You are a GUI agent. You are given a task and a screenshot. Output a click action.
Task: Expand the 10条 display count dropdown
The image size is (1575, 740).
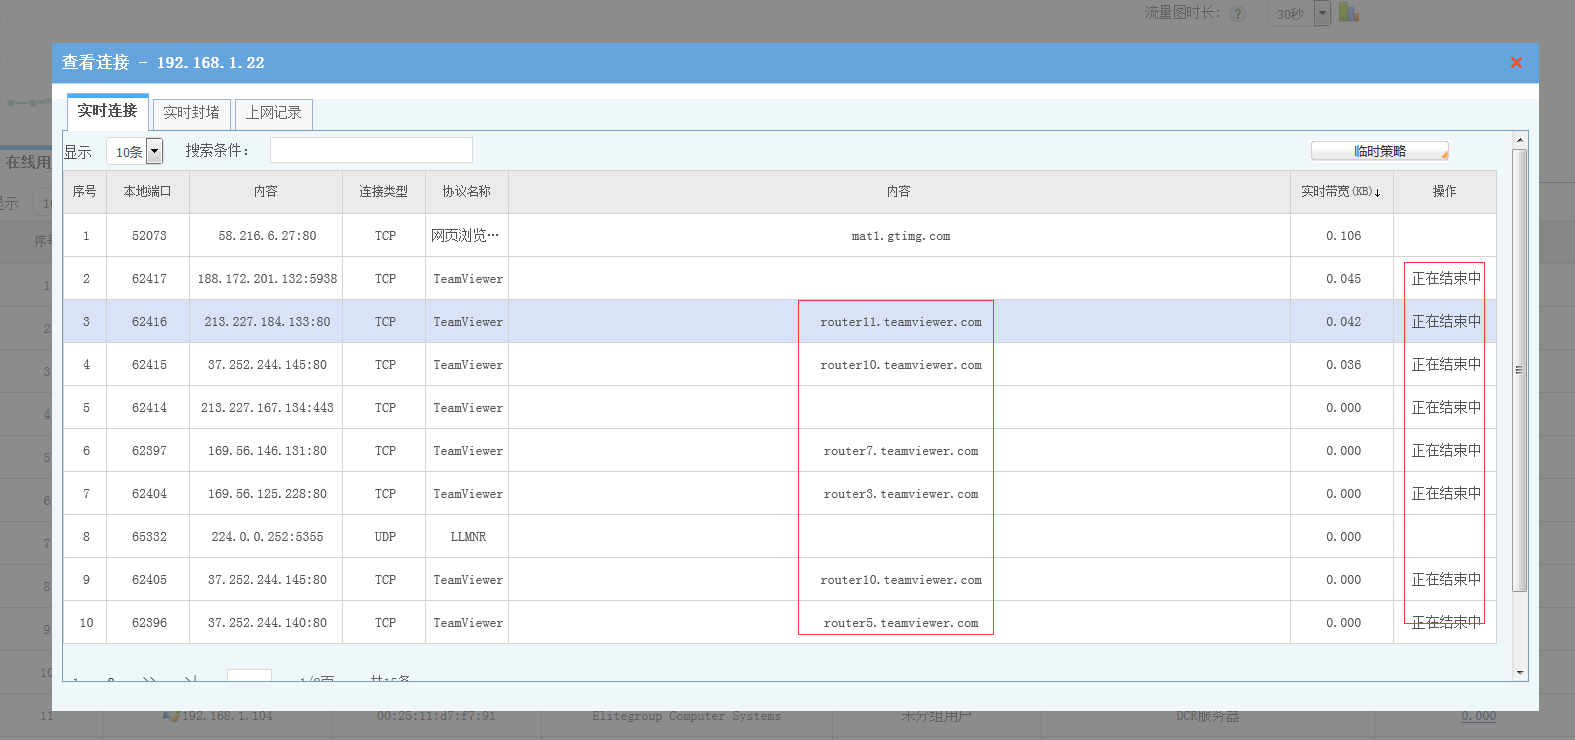(154, 152)
